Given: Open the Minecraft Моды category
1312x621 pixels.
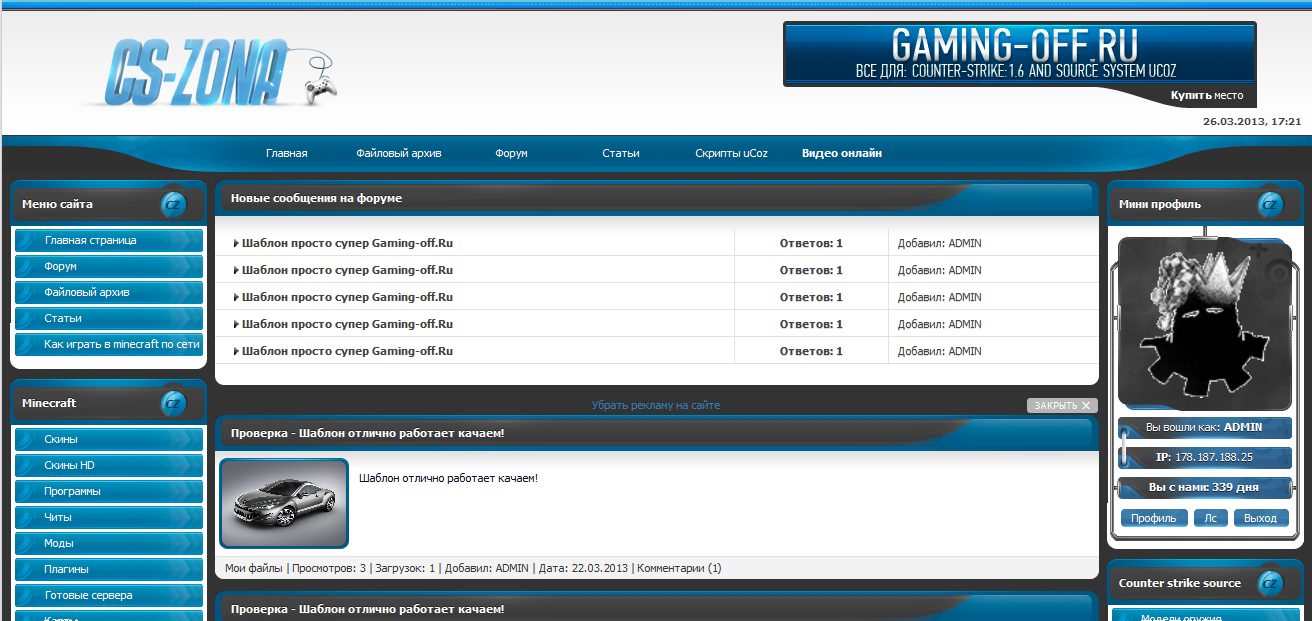Looking at the screenshot, I should click(x=109, y=544).
